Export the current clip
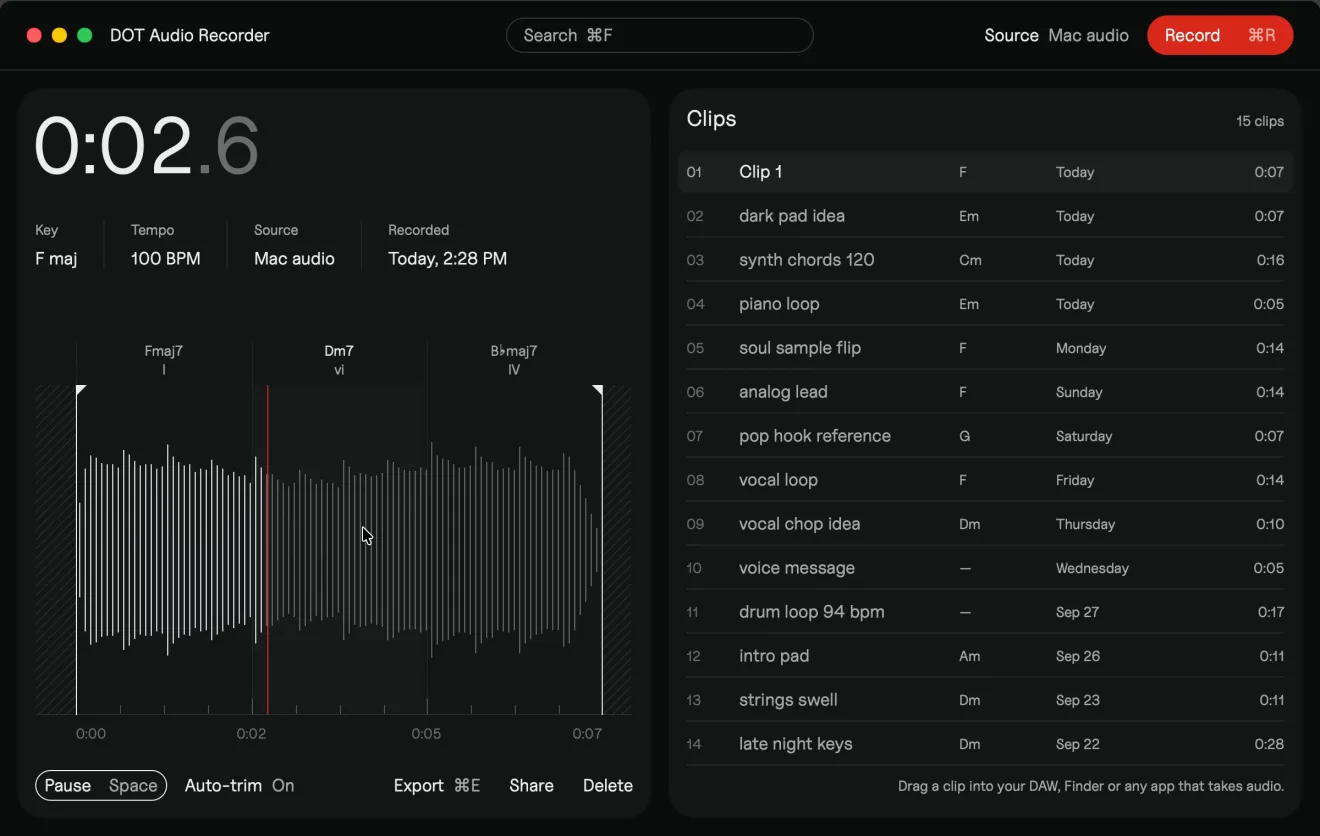 point(437,786)
